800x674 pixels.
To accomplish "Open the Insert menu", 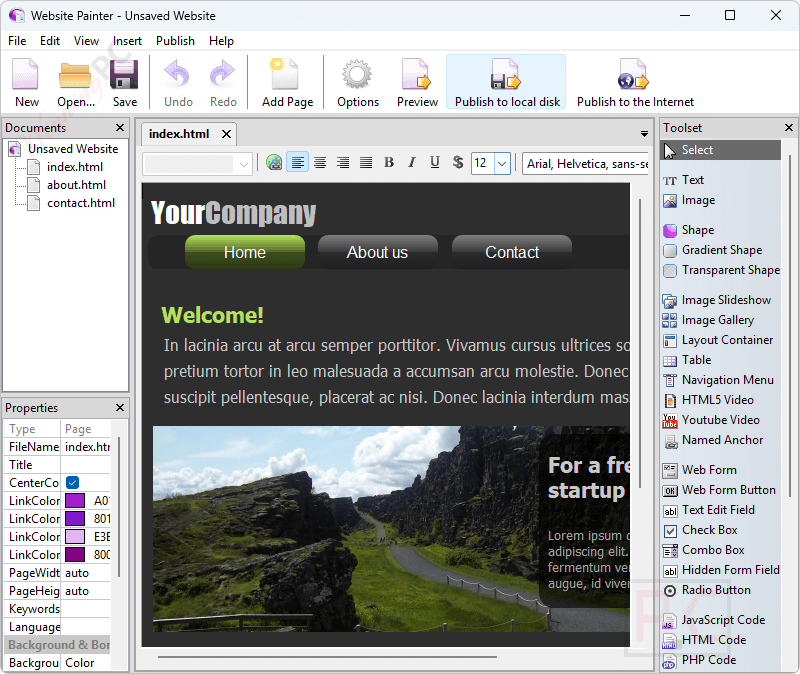I will [127, 41].
